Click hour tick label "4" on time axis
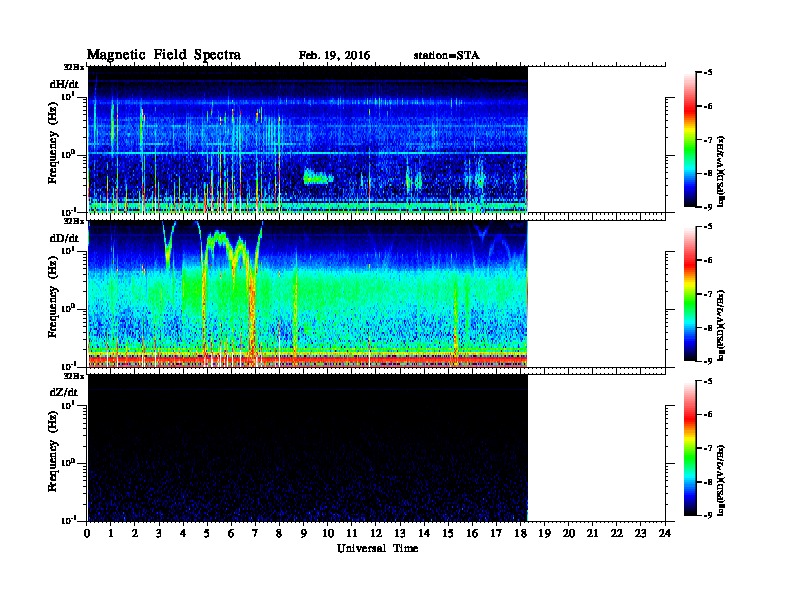 [x=183, y=534]
